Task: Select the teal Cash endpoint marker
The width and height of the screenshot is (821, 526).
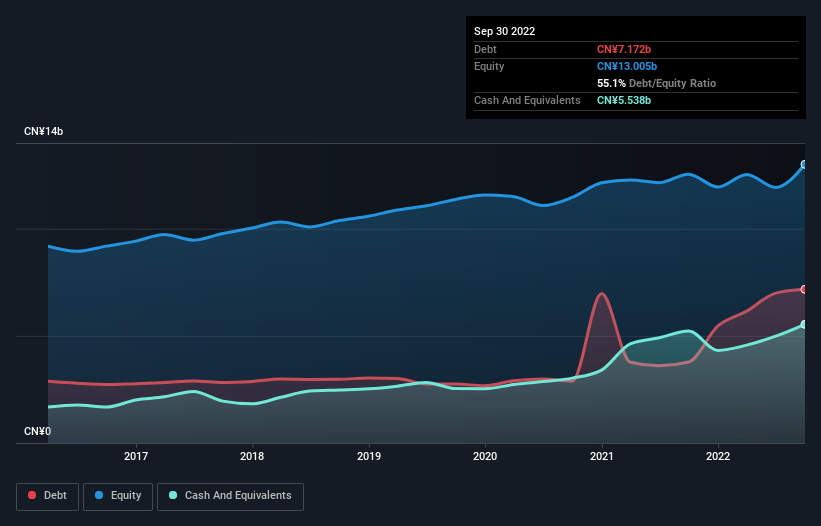Action: pos(804,324)
